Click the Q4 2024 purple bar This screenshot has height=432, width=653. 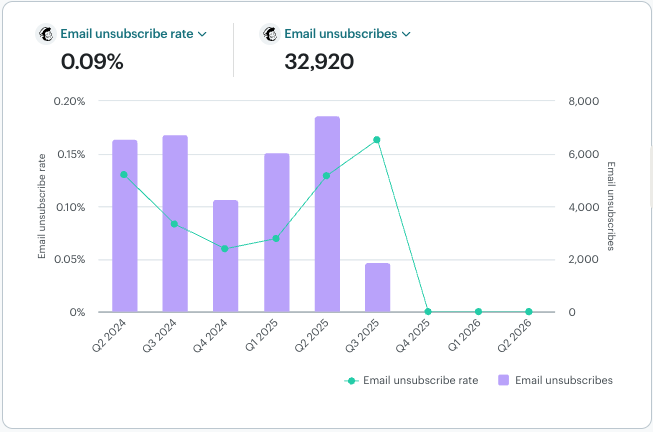click(x=226, y=256)
